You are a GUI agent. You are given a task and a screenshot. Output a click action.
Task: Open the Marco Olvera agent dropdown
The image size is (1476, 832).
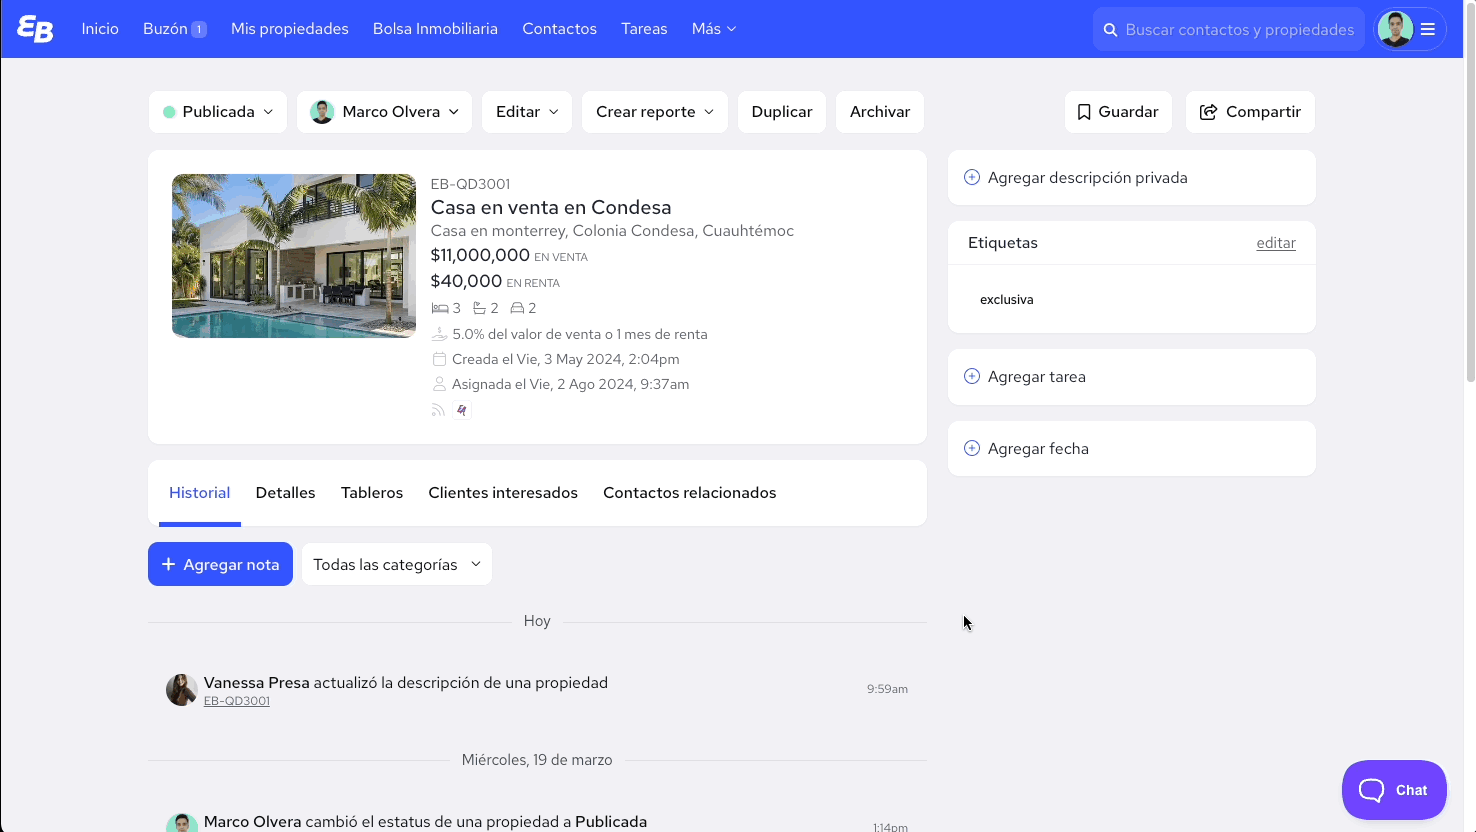tap(384, 112)
